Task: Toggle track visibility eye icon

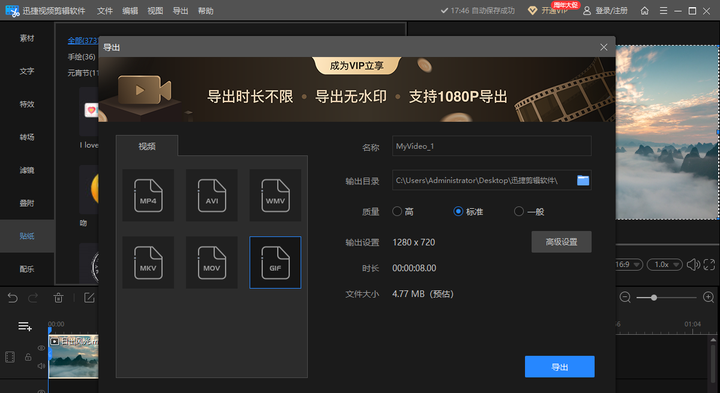Action: click(x=41, y=348)
